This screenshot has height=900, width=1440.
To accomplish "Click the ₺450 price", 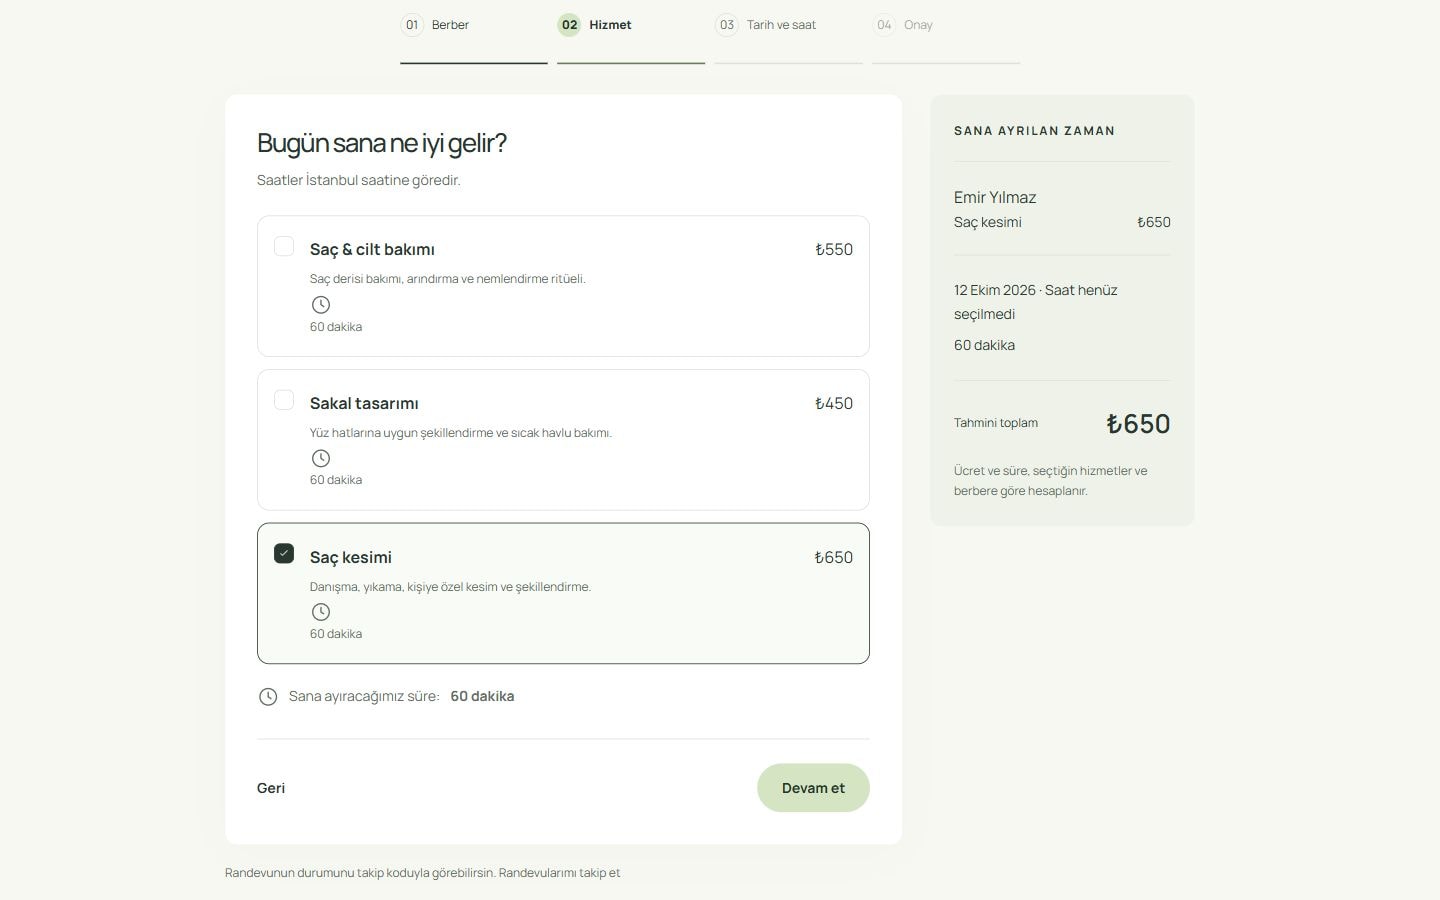I will [834, 403].
